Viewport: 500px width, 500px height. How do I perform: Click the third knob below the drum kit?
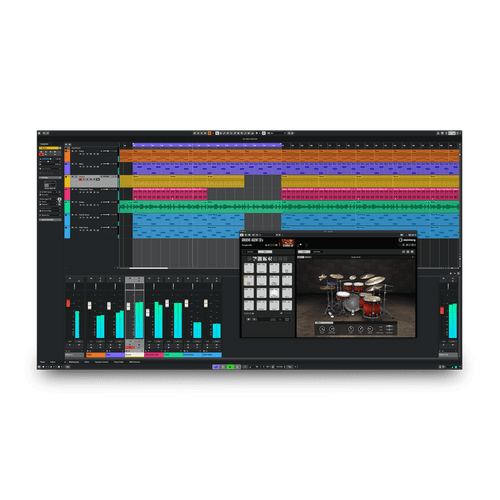(x=351, y=329)
